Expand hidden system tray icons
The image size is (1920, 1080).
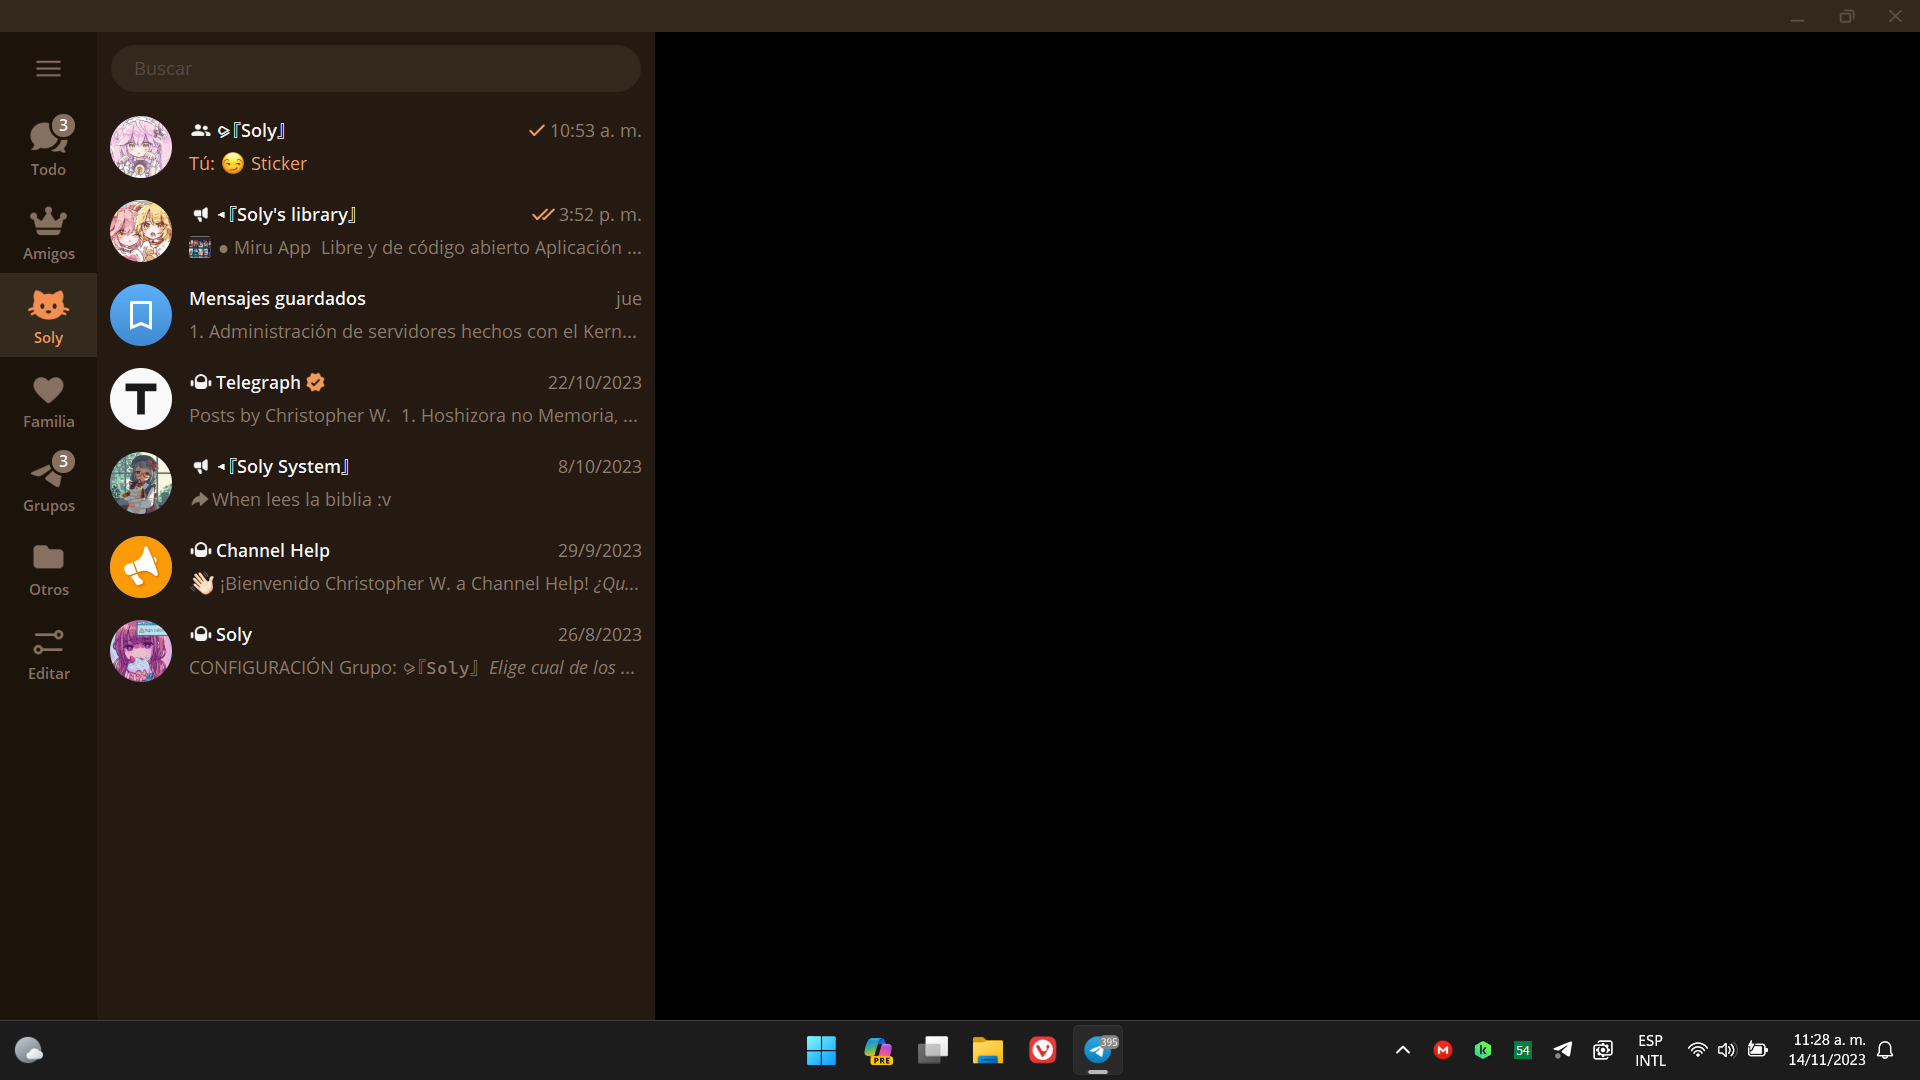tap(1402, 1050)
